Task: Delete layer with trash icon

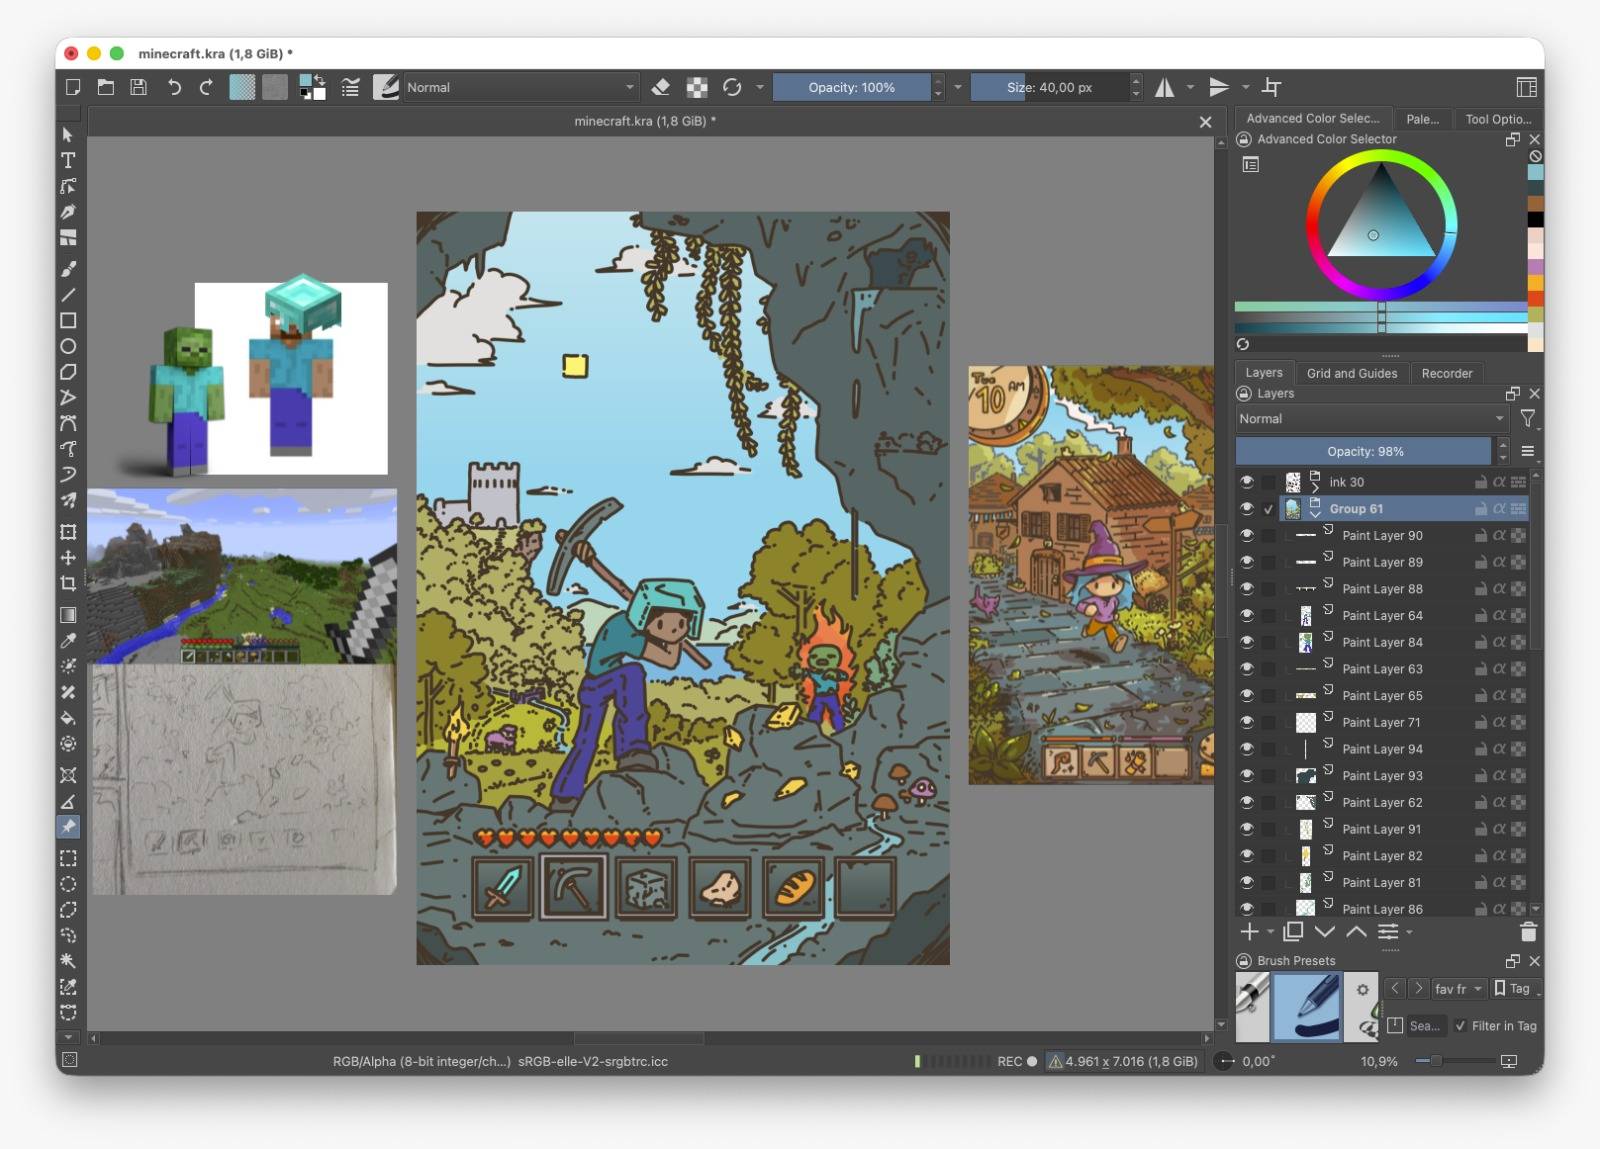Action: click(1528, 932)
